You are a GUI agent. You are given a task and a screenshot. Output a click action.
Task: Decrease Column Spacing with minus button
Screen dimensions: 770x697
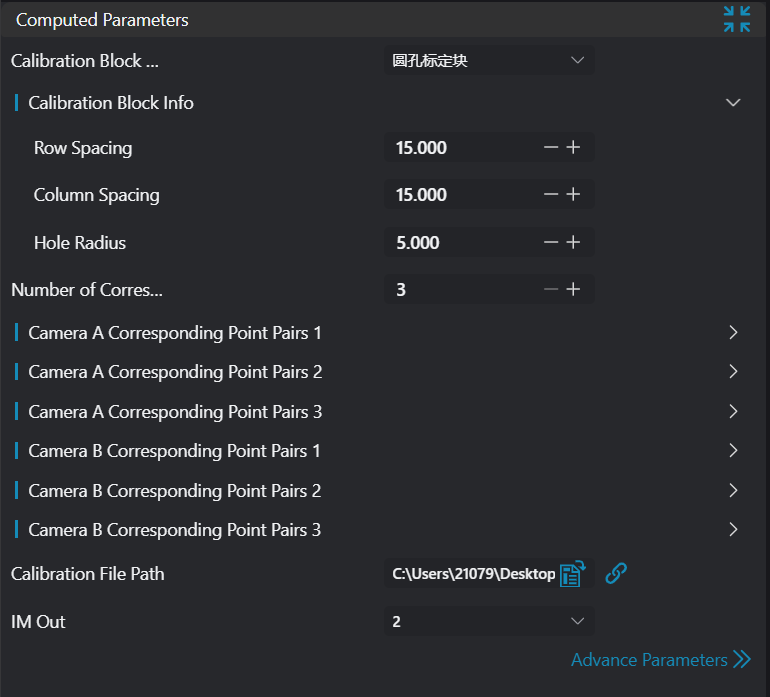(551, 195)
